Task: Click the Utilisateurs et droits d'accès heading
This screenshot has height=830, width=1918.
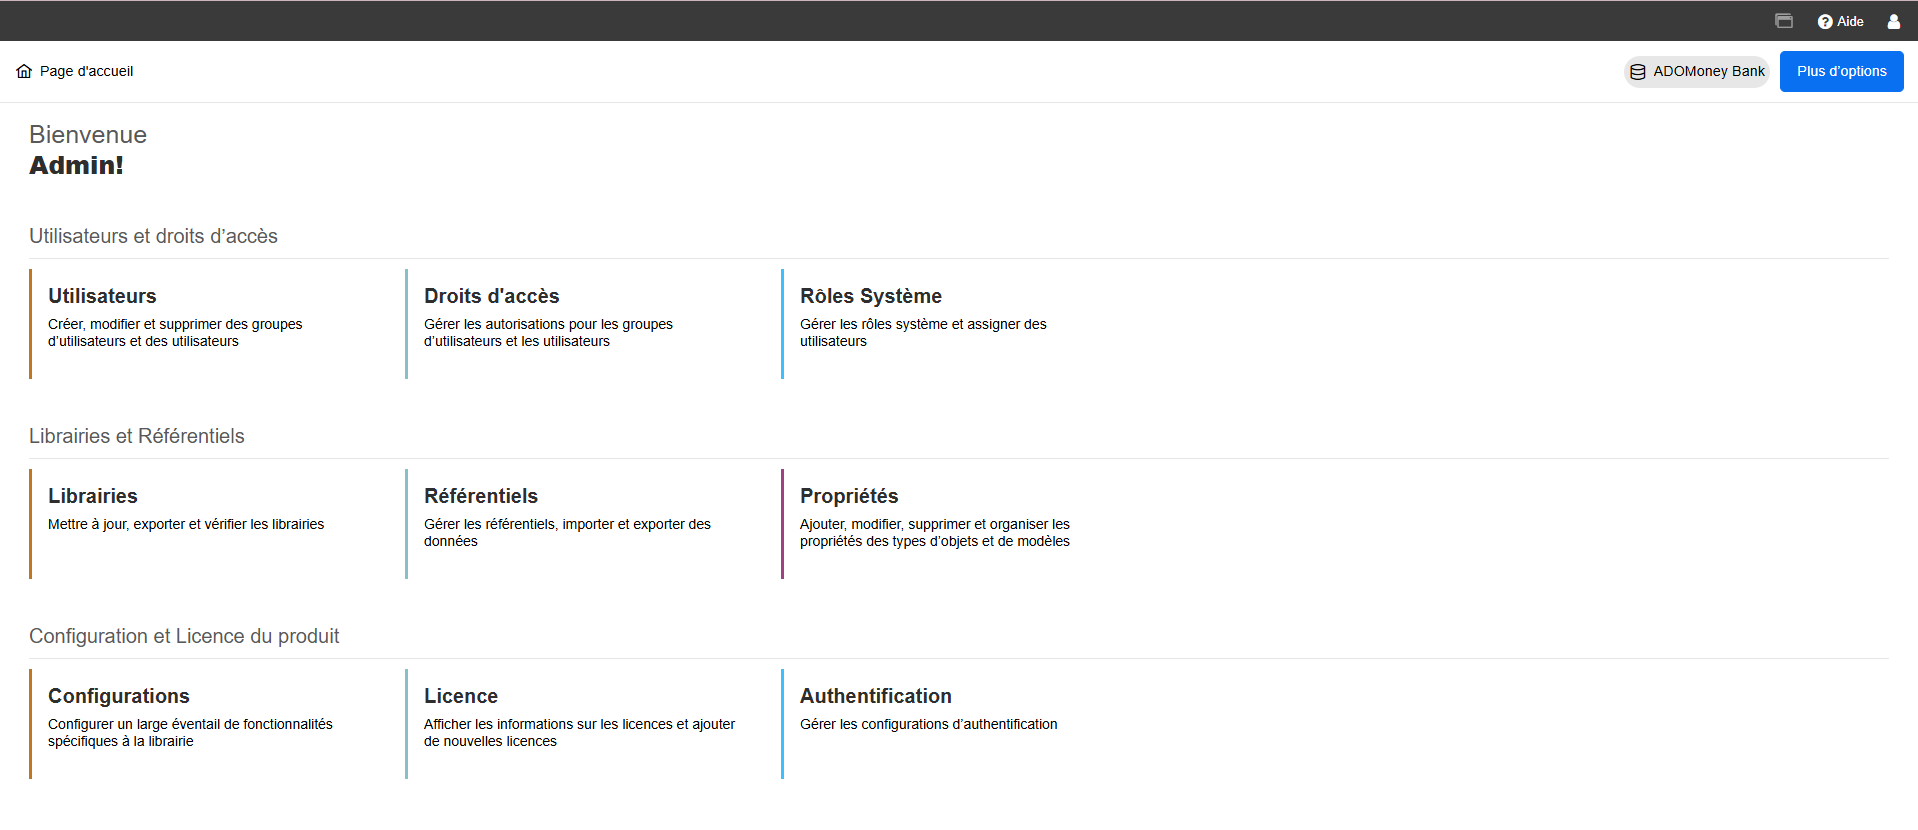Action: [x=153, y=236]
